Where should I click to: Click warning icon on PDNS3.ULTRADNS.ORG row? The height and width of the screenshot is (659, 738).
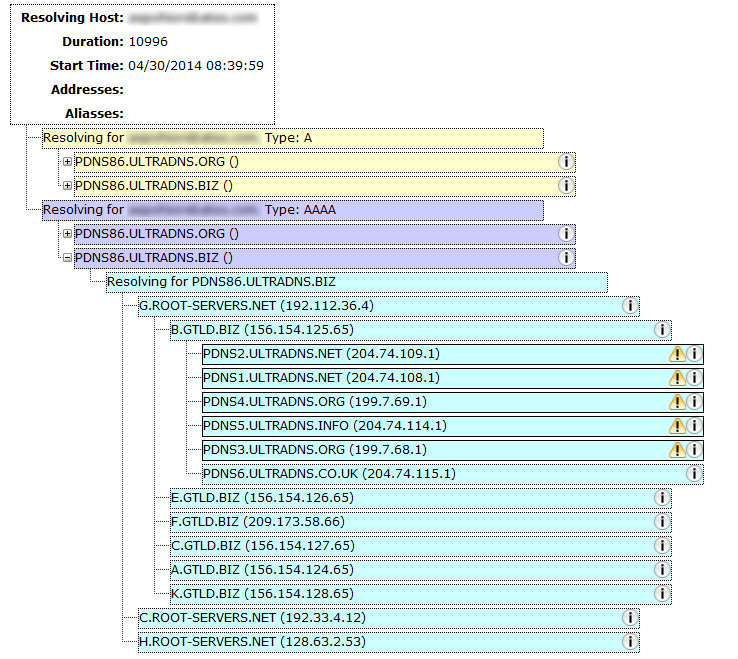tap(677, 450)
